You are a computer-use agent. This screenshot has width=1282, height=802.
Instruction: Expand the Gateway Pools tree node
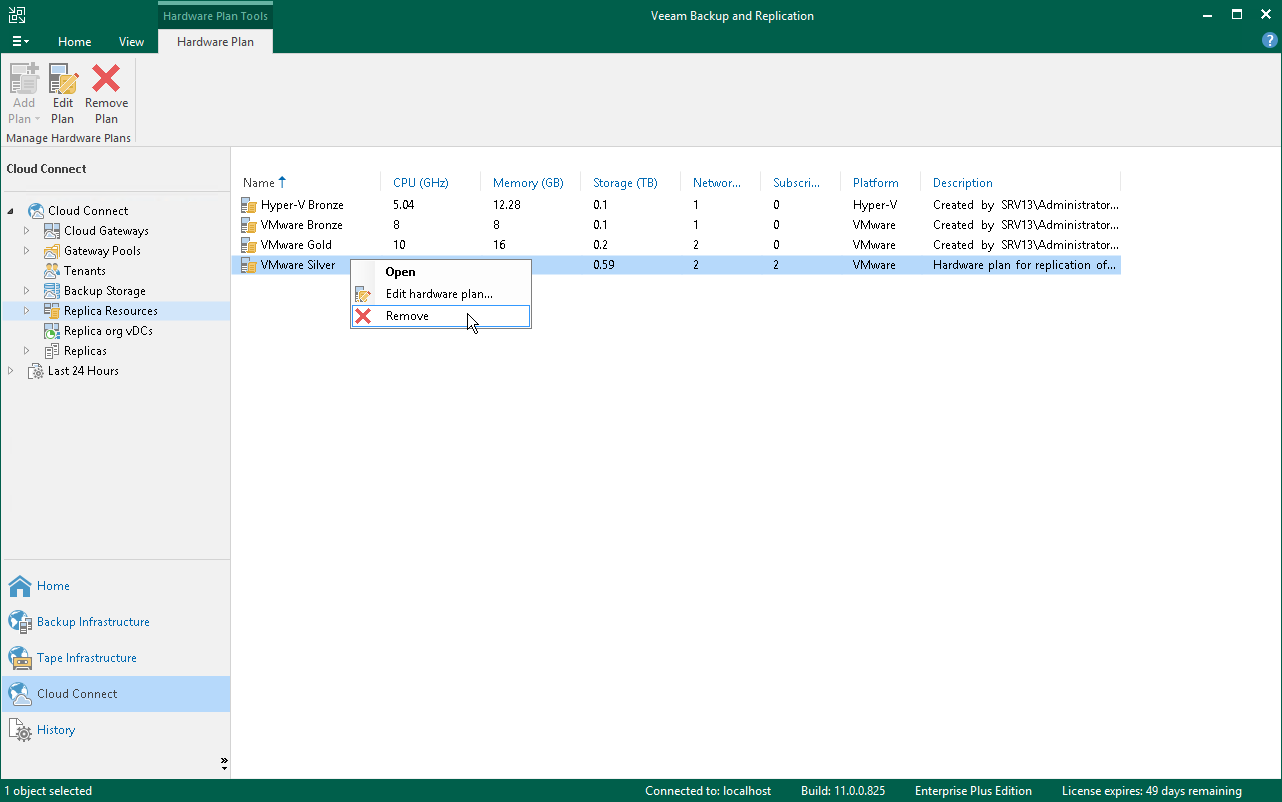tap(27, 251)
